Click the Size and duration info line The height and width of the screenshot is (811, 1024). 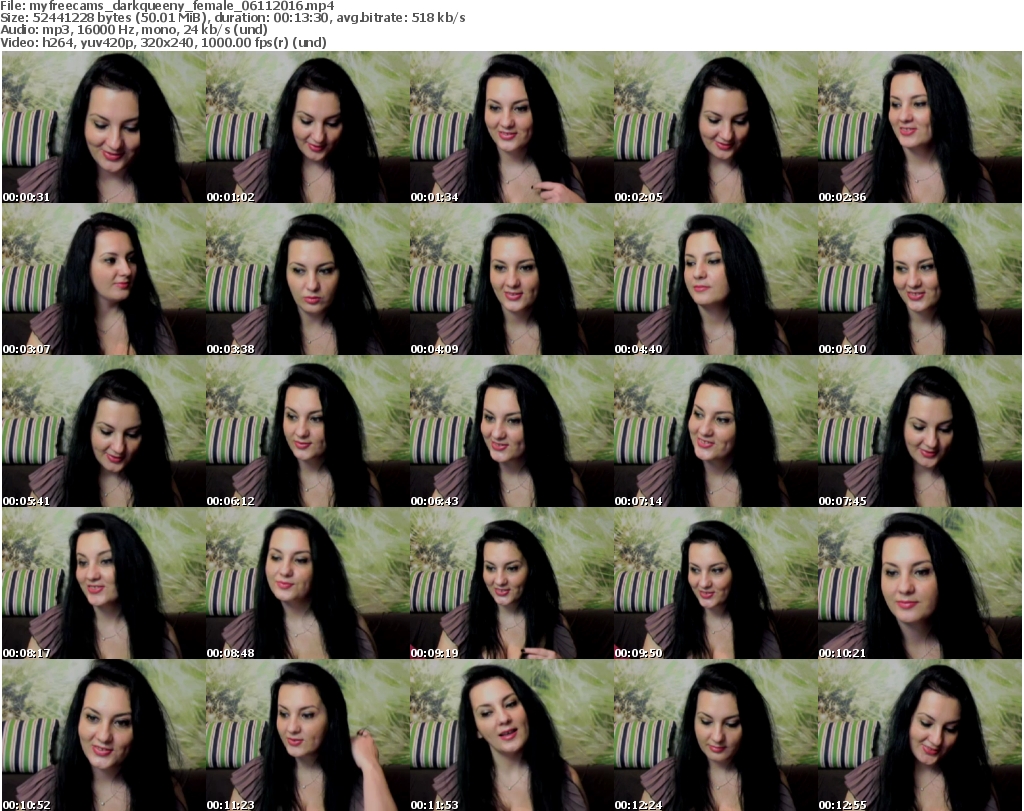point(232,18)
